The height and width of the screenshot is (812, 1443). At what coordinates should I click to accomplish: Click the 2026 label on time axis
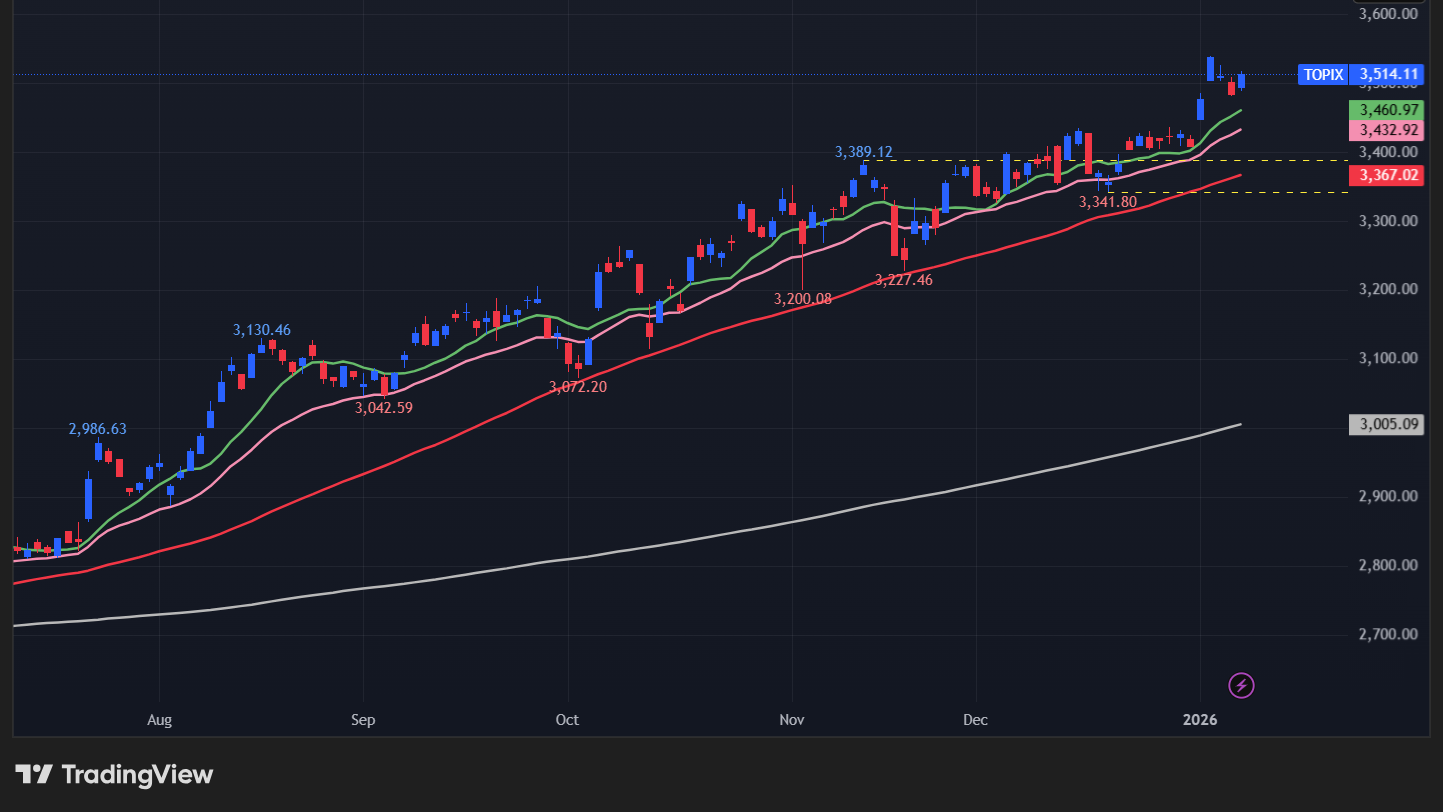point(1201,720)
